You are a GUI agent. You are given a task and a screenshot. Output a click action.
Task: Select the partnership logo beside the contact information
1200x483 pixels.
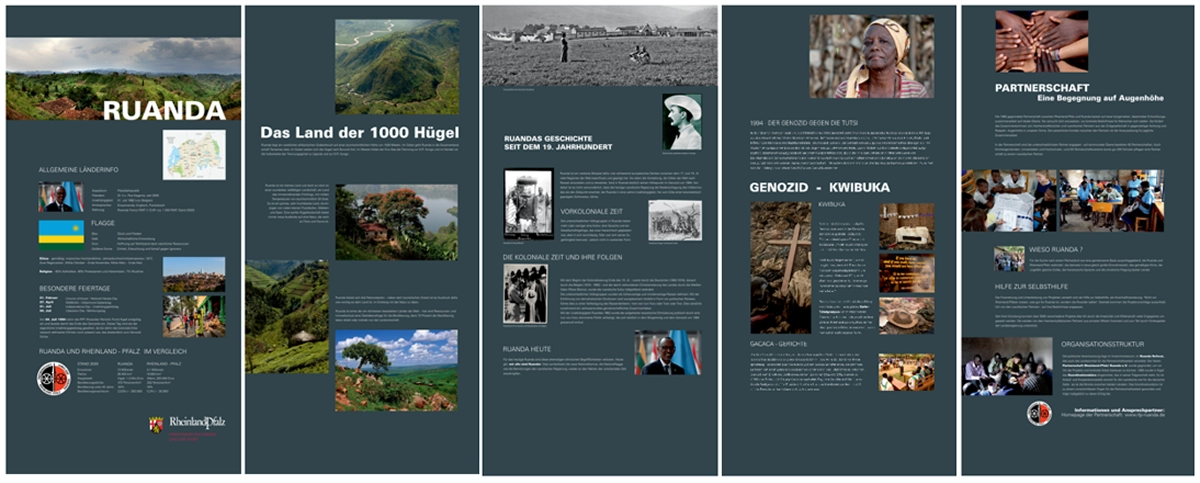click(1039, 413)
